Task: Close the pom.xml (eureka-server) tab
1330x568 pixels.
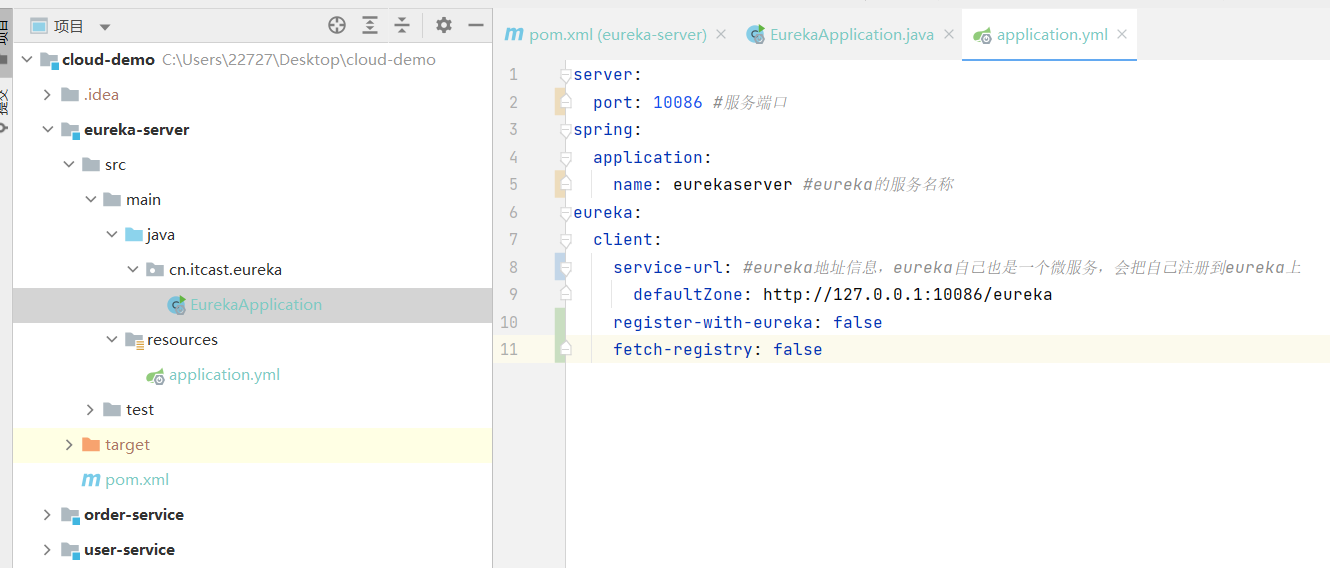Action: (721, 35)
